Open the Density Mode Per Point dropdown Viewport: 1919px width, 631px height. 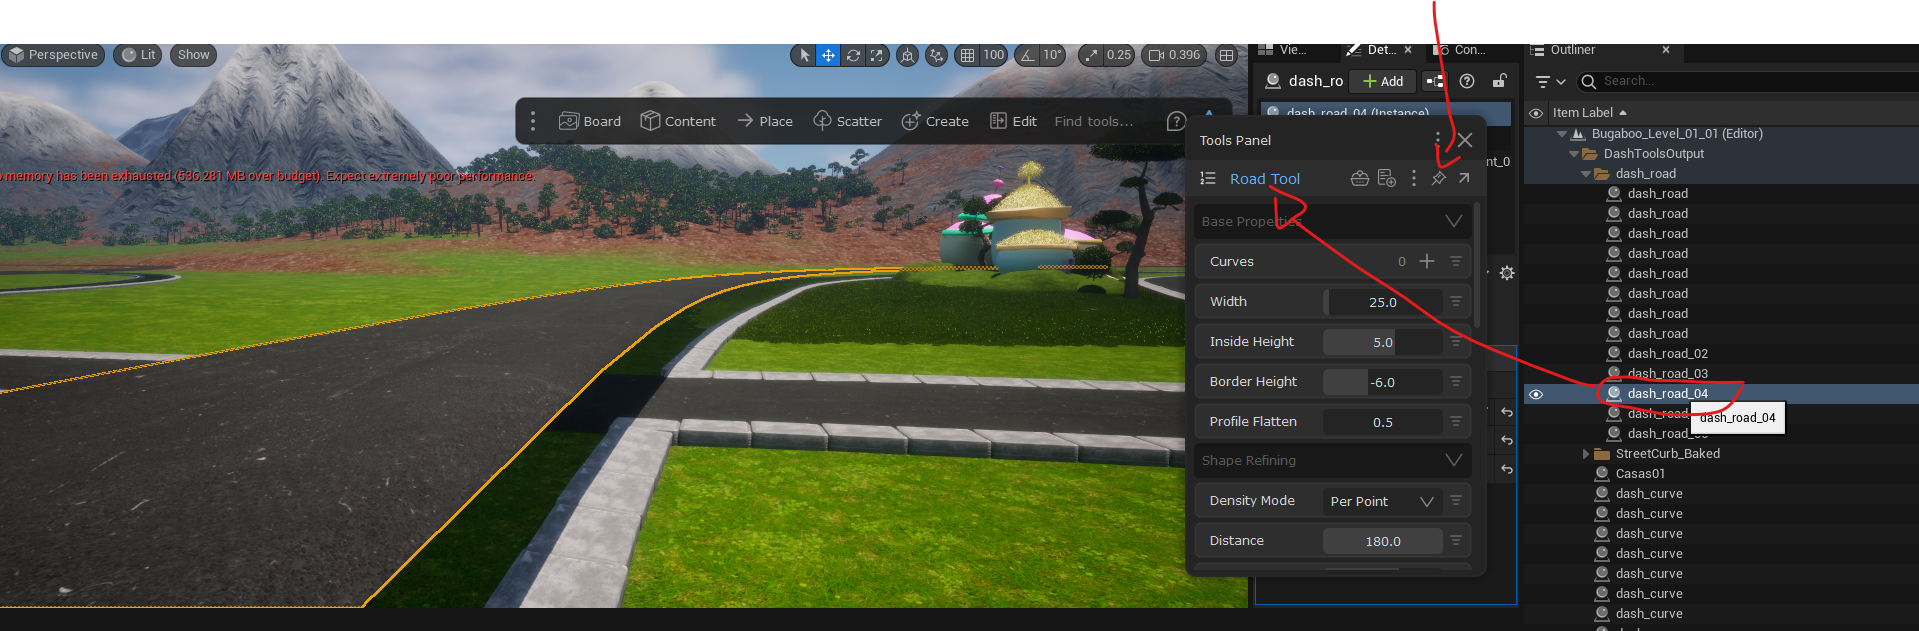point(1382,501)
